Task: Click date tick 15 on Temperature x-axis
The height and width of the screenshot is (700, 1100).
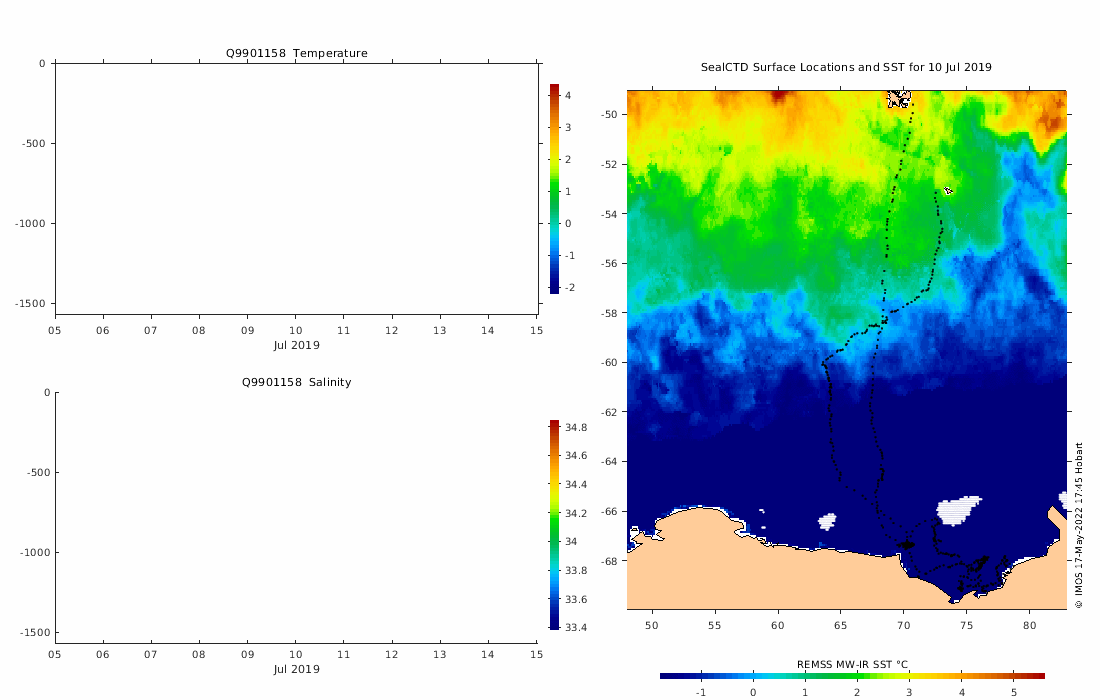Action: tap(536, 330)
